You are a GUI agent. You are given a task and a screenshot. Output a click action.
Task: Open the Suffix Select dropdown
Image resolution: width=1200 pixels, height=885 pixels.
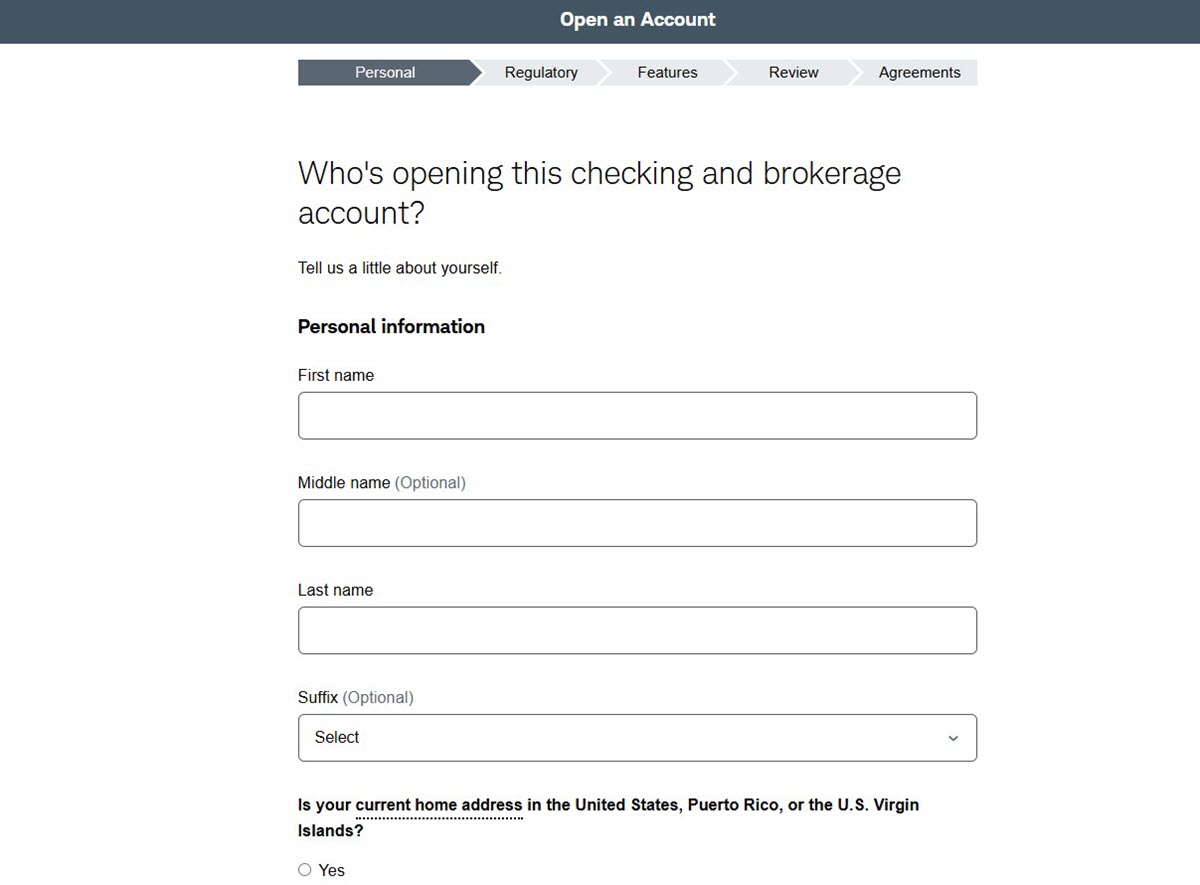tap(637, 738)
